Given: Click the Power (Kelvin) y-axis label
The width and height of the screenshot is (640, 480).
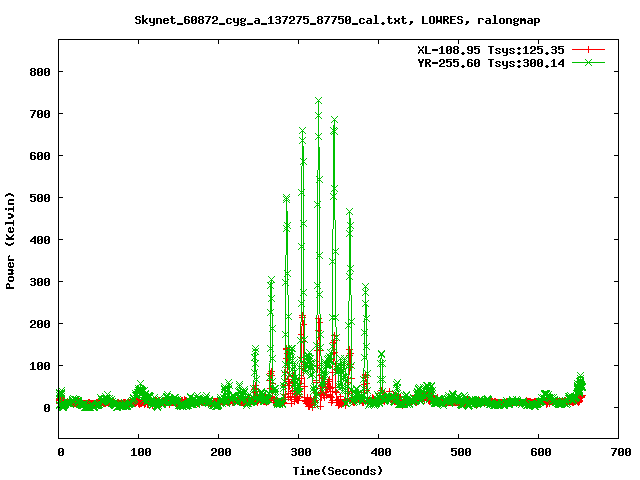Looking at the screenshot, I should pyautogui.click(x=10, y=241).
